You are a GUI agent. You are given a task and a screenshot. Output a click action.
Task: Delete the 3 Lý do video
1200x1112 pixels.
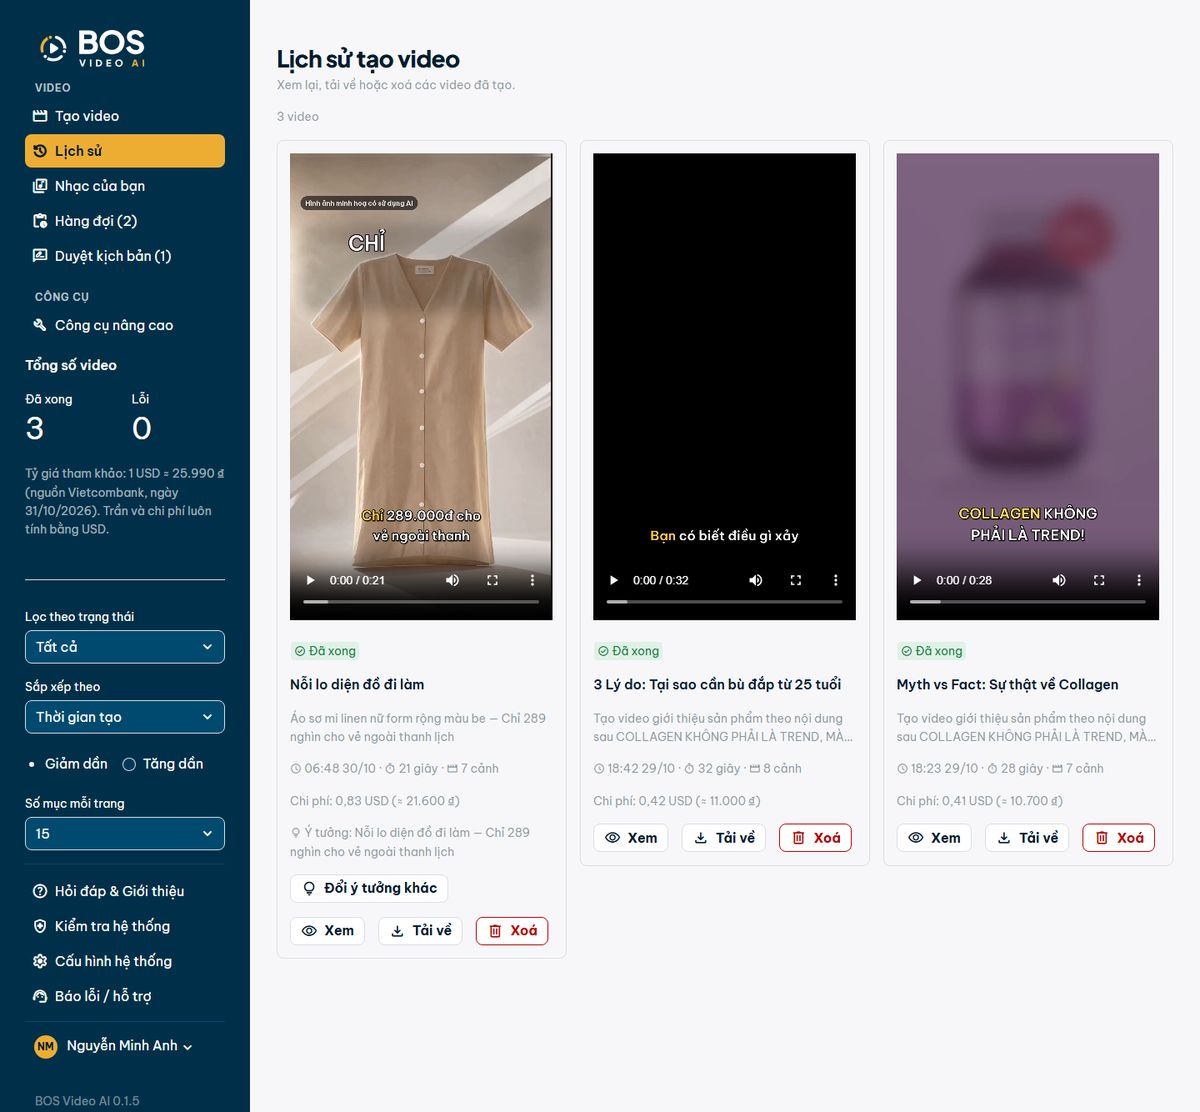[815, 838]
